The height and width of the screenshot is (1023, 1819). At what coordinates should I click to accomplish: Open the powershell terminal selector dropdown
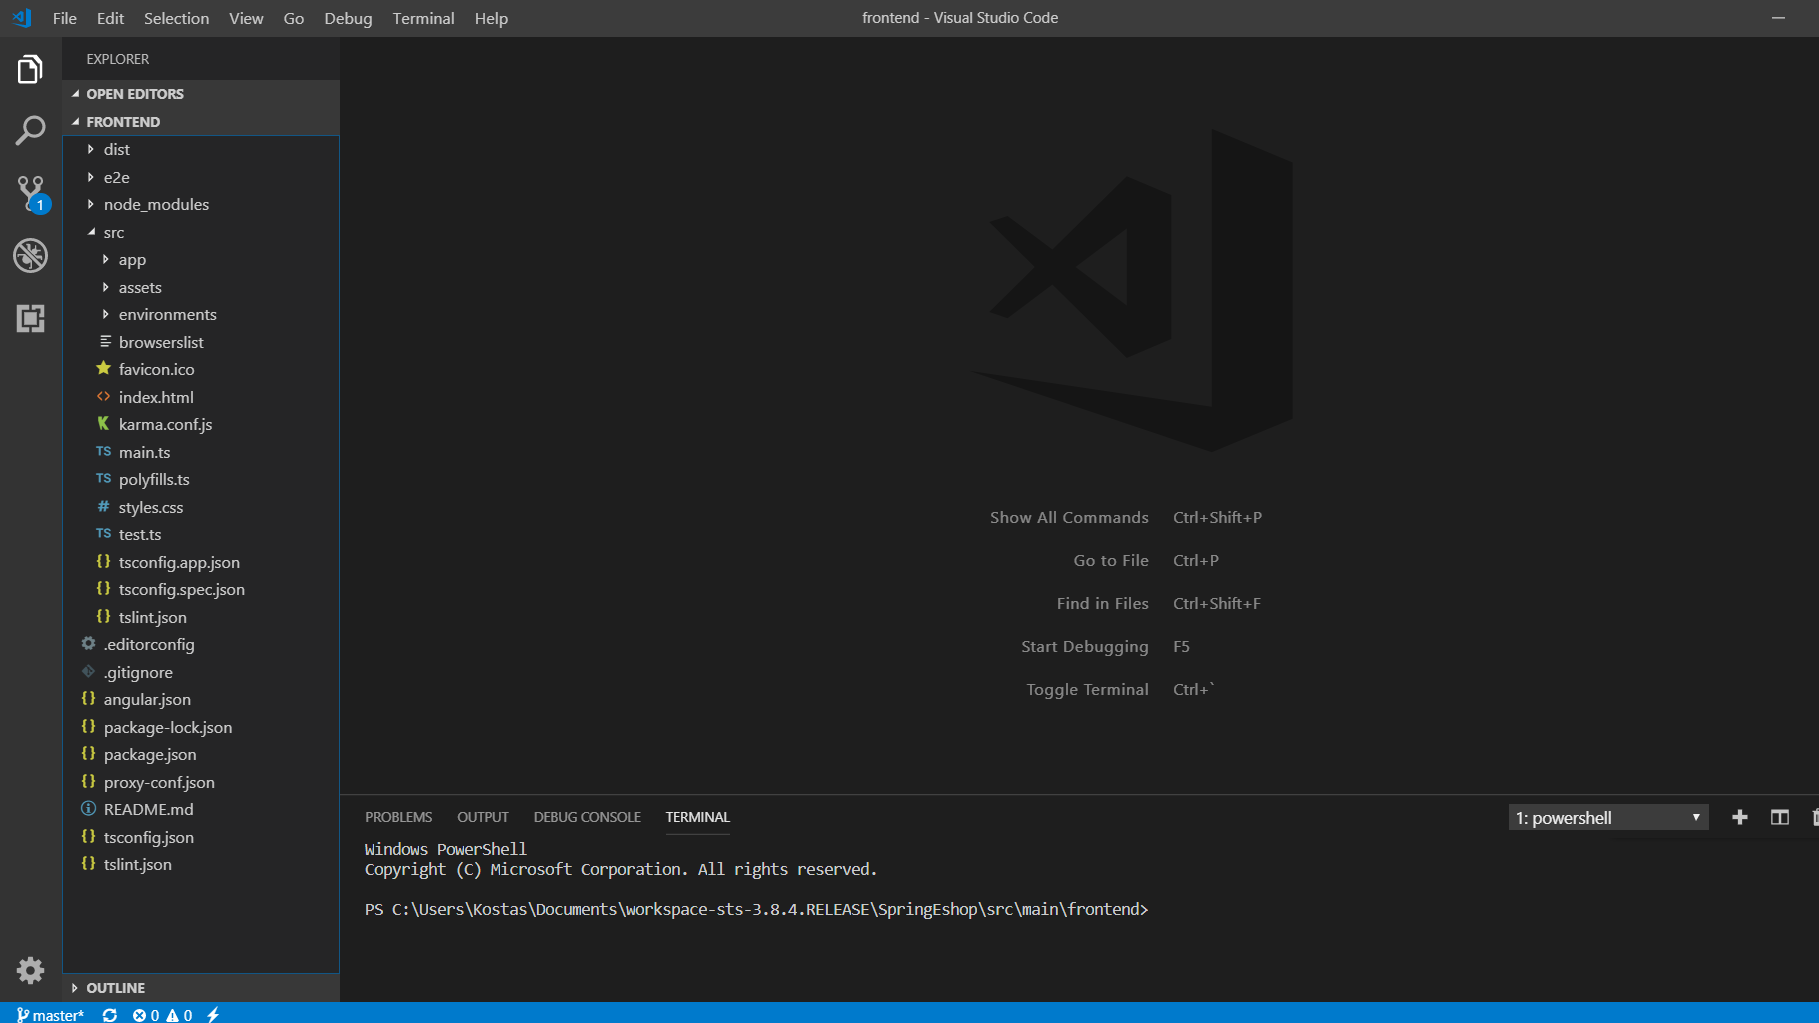1608,817
